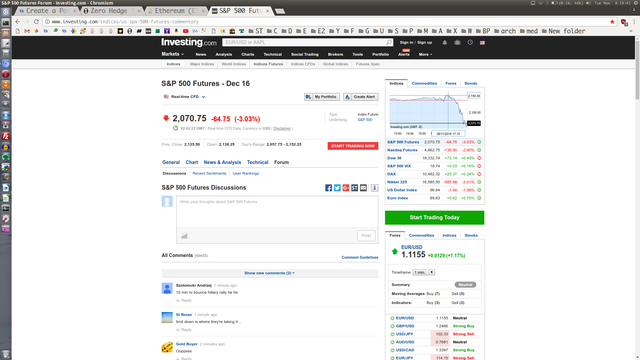Open the Timeframe 1 min dropdown
640x360 pixels.
[x=423, y=272]
